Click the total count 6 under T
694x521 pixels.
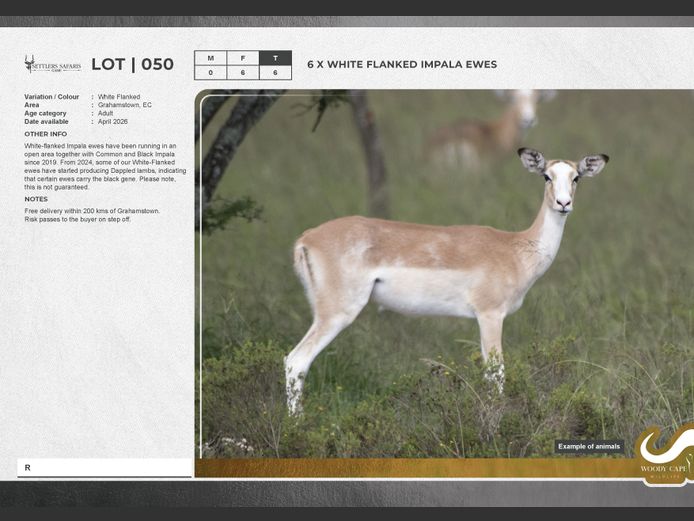coord(275,73)
